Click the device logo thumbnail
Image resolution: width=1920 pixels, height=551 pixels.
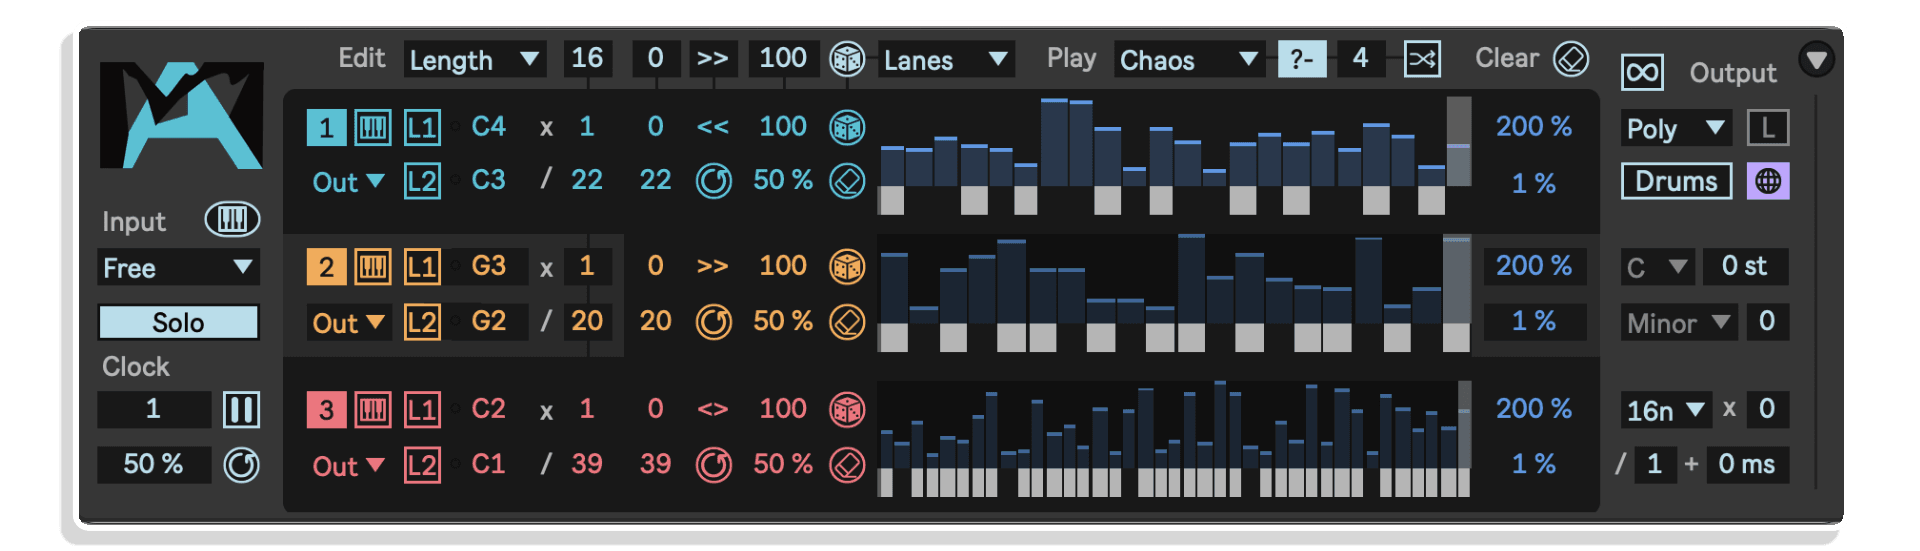click(x=181, y=115)
